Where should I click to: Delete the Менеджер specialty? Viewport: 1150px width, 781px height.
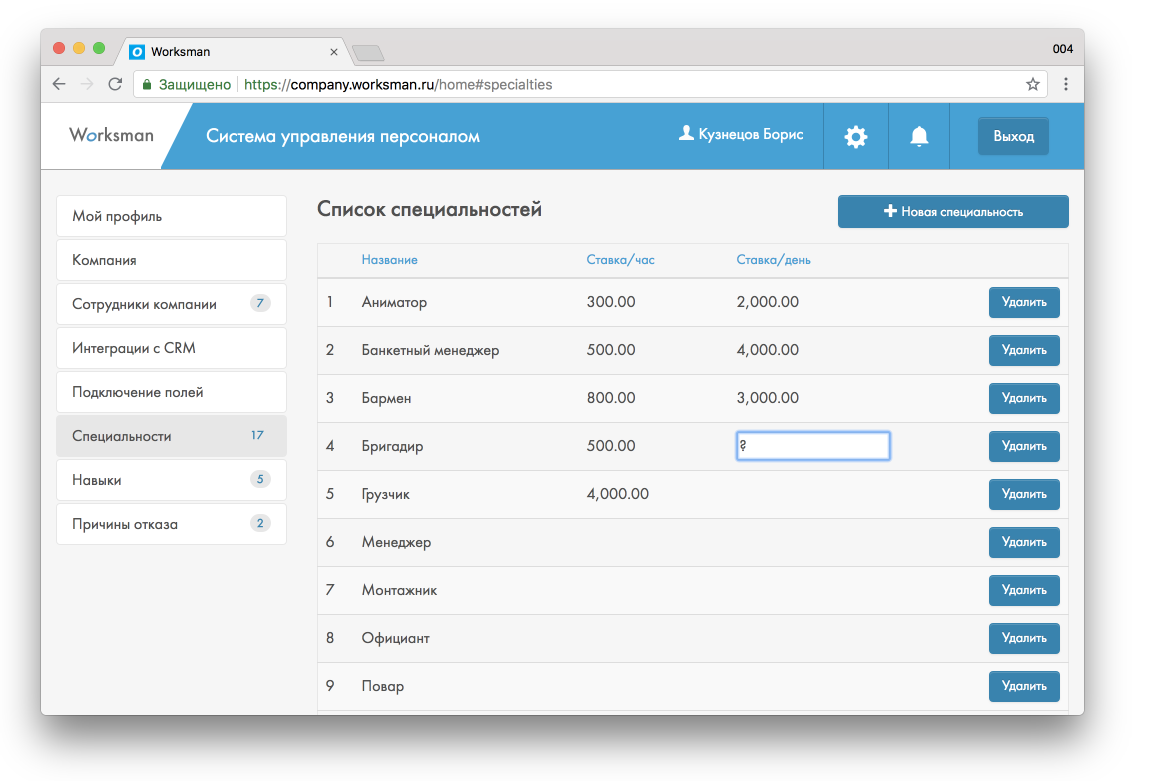[x=1024, y=543]
